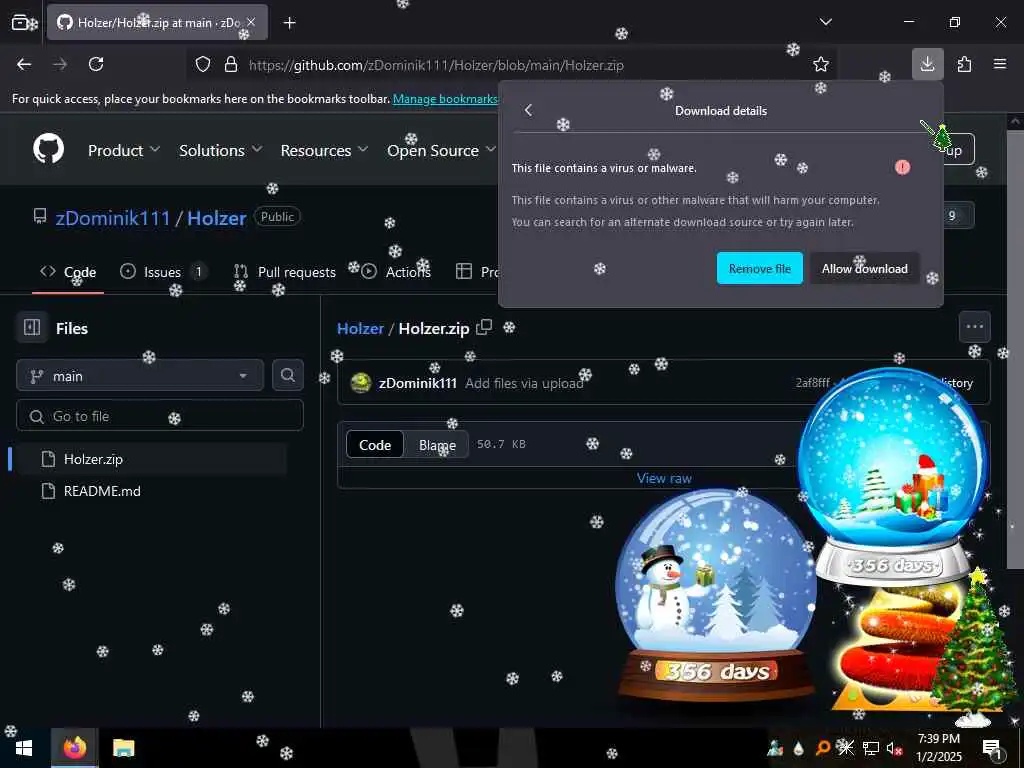
Task: Open the main branch selector dropdown
Action: [x=140, y=376]
